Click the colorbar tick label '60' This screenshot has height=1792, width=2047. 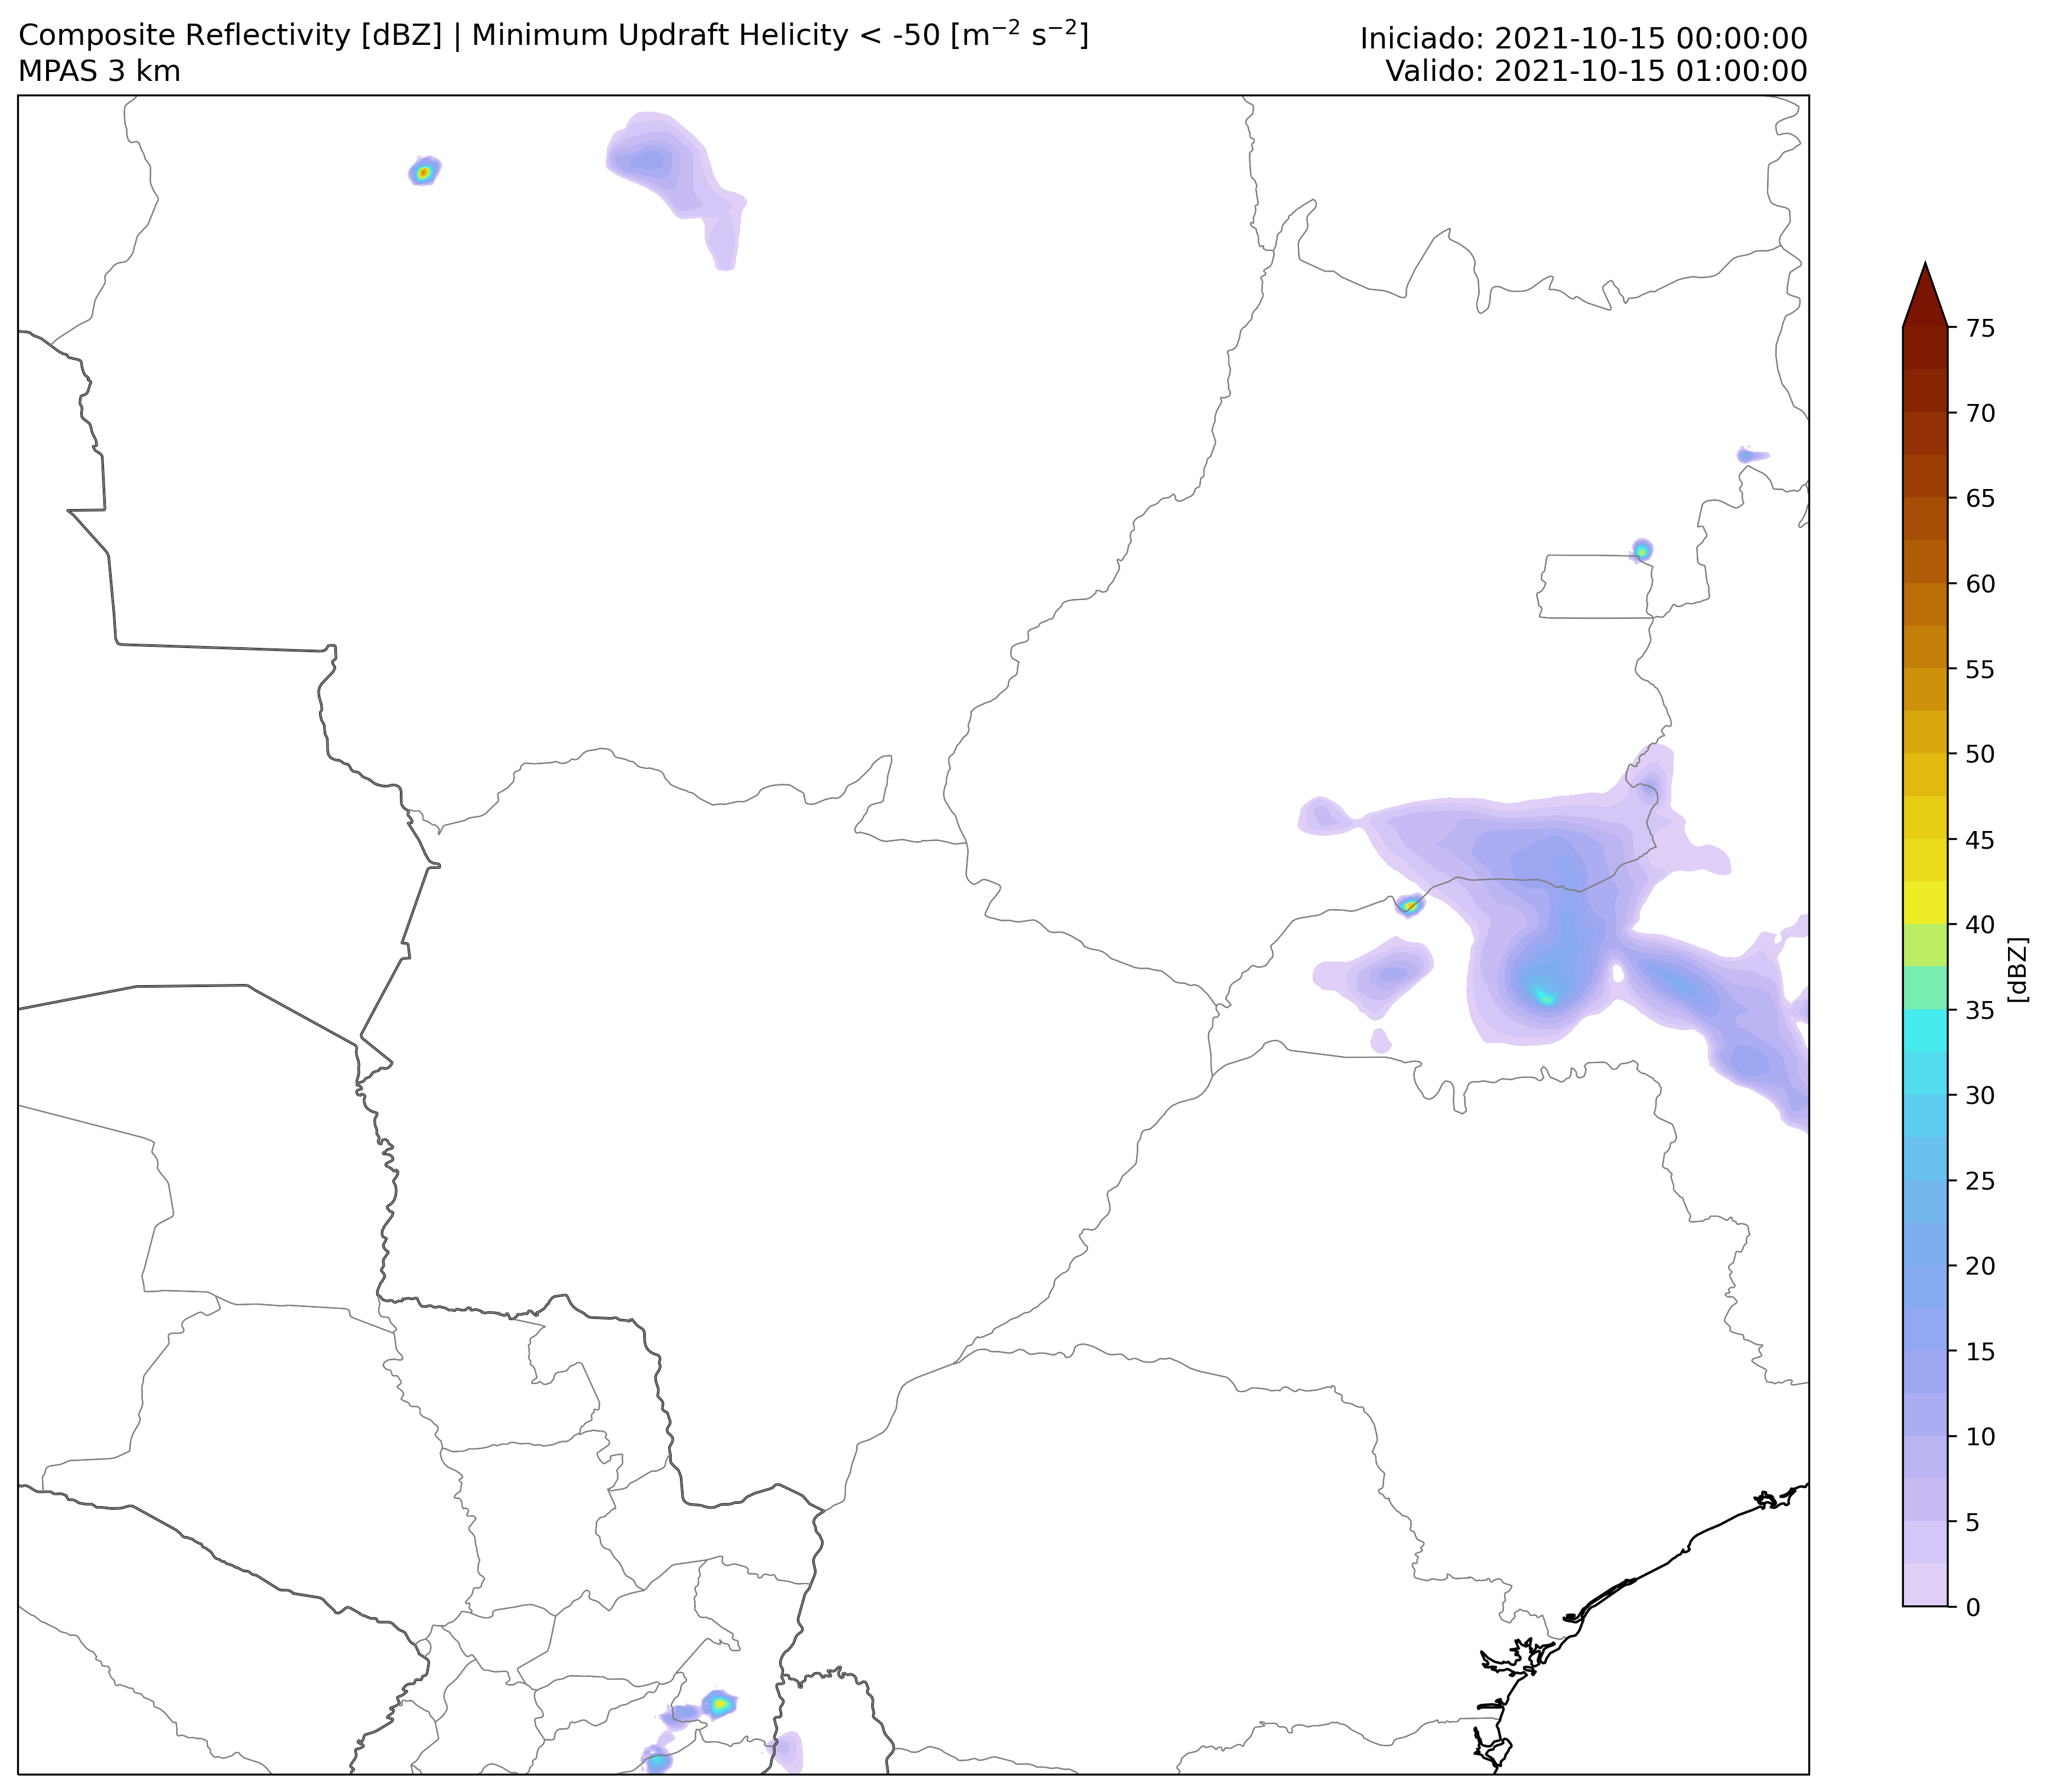point(1980,584)
